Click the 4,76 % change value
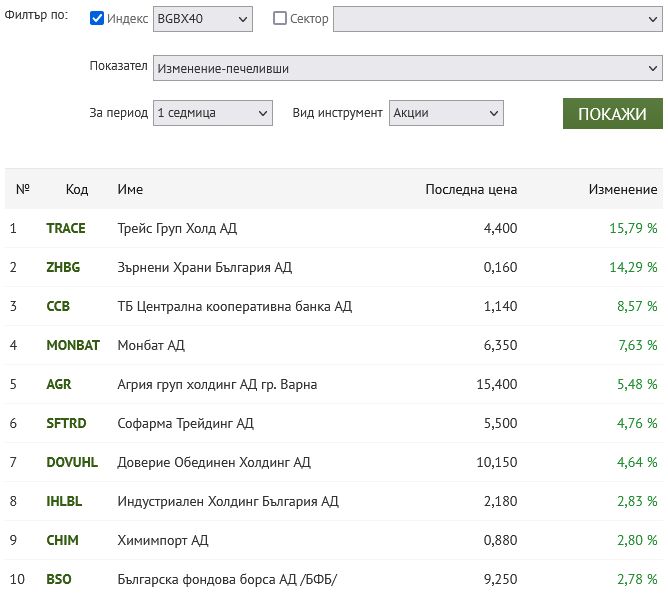 click(637, 423)
